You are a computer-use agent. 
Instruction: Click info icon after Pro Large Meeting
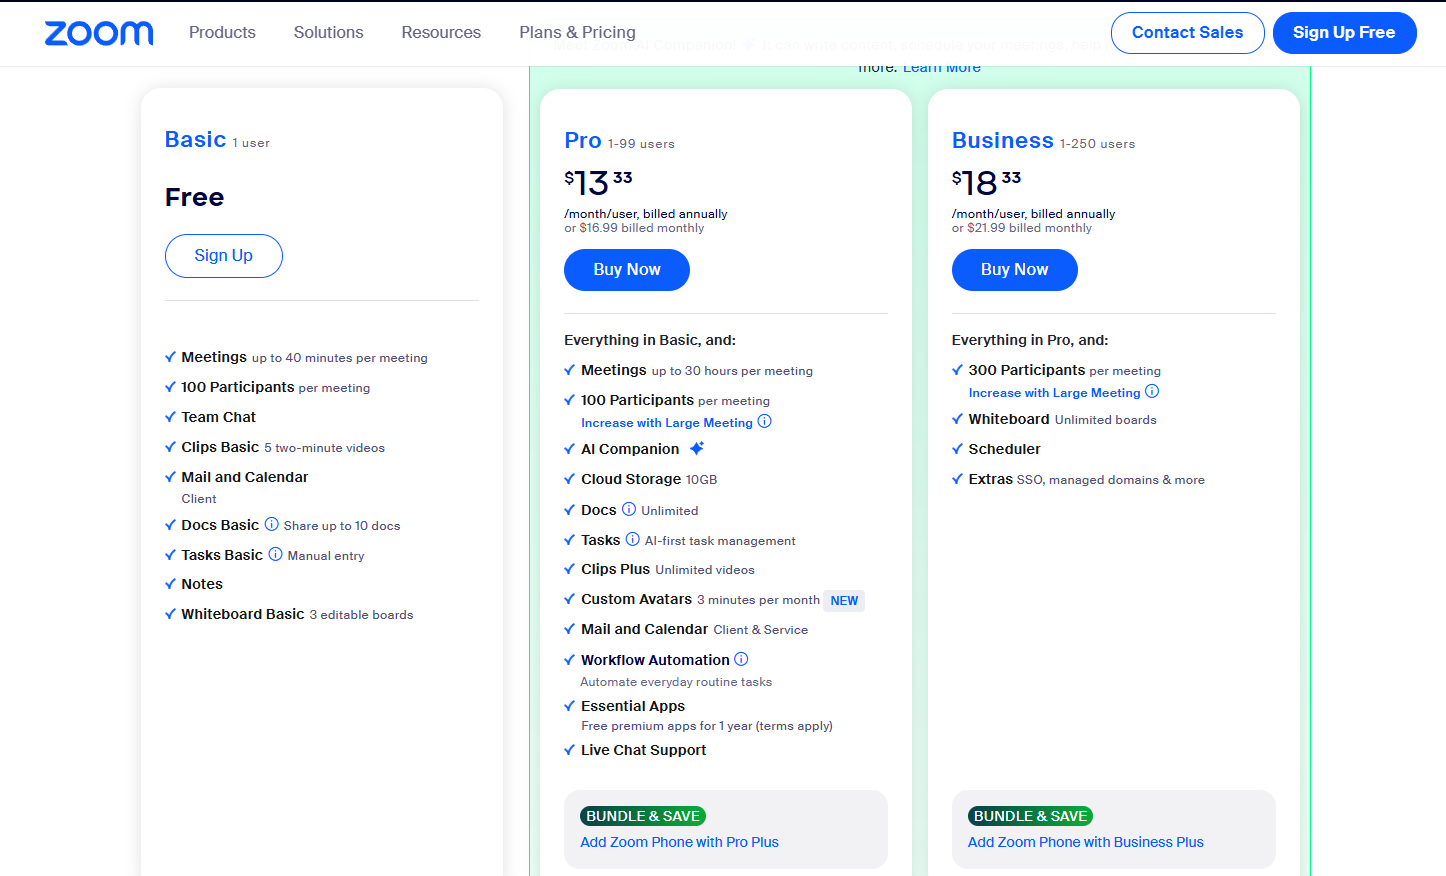[764, 422]
